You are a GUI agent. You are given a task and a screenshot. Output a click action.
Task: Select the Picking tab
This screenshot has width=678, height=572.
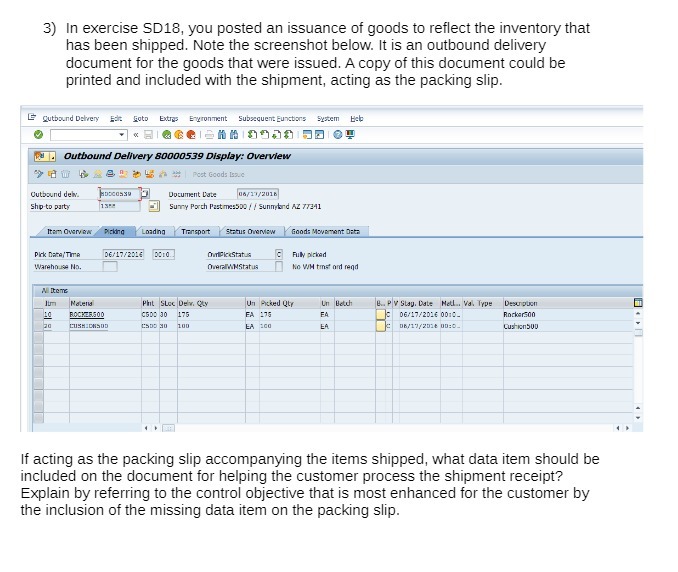coord(114,232)
